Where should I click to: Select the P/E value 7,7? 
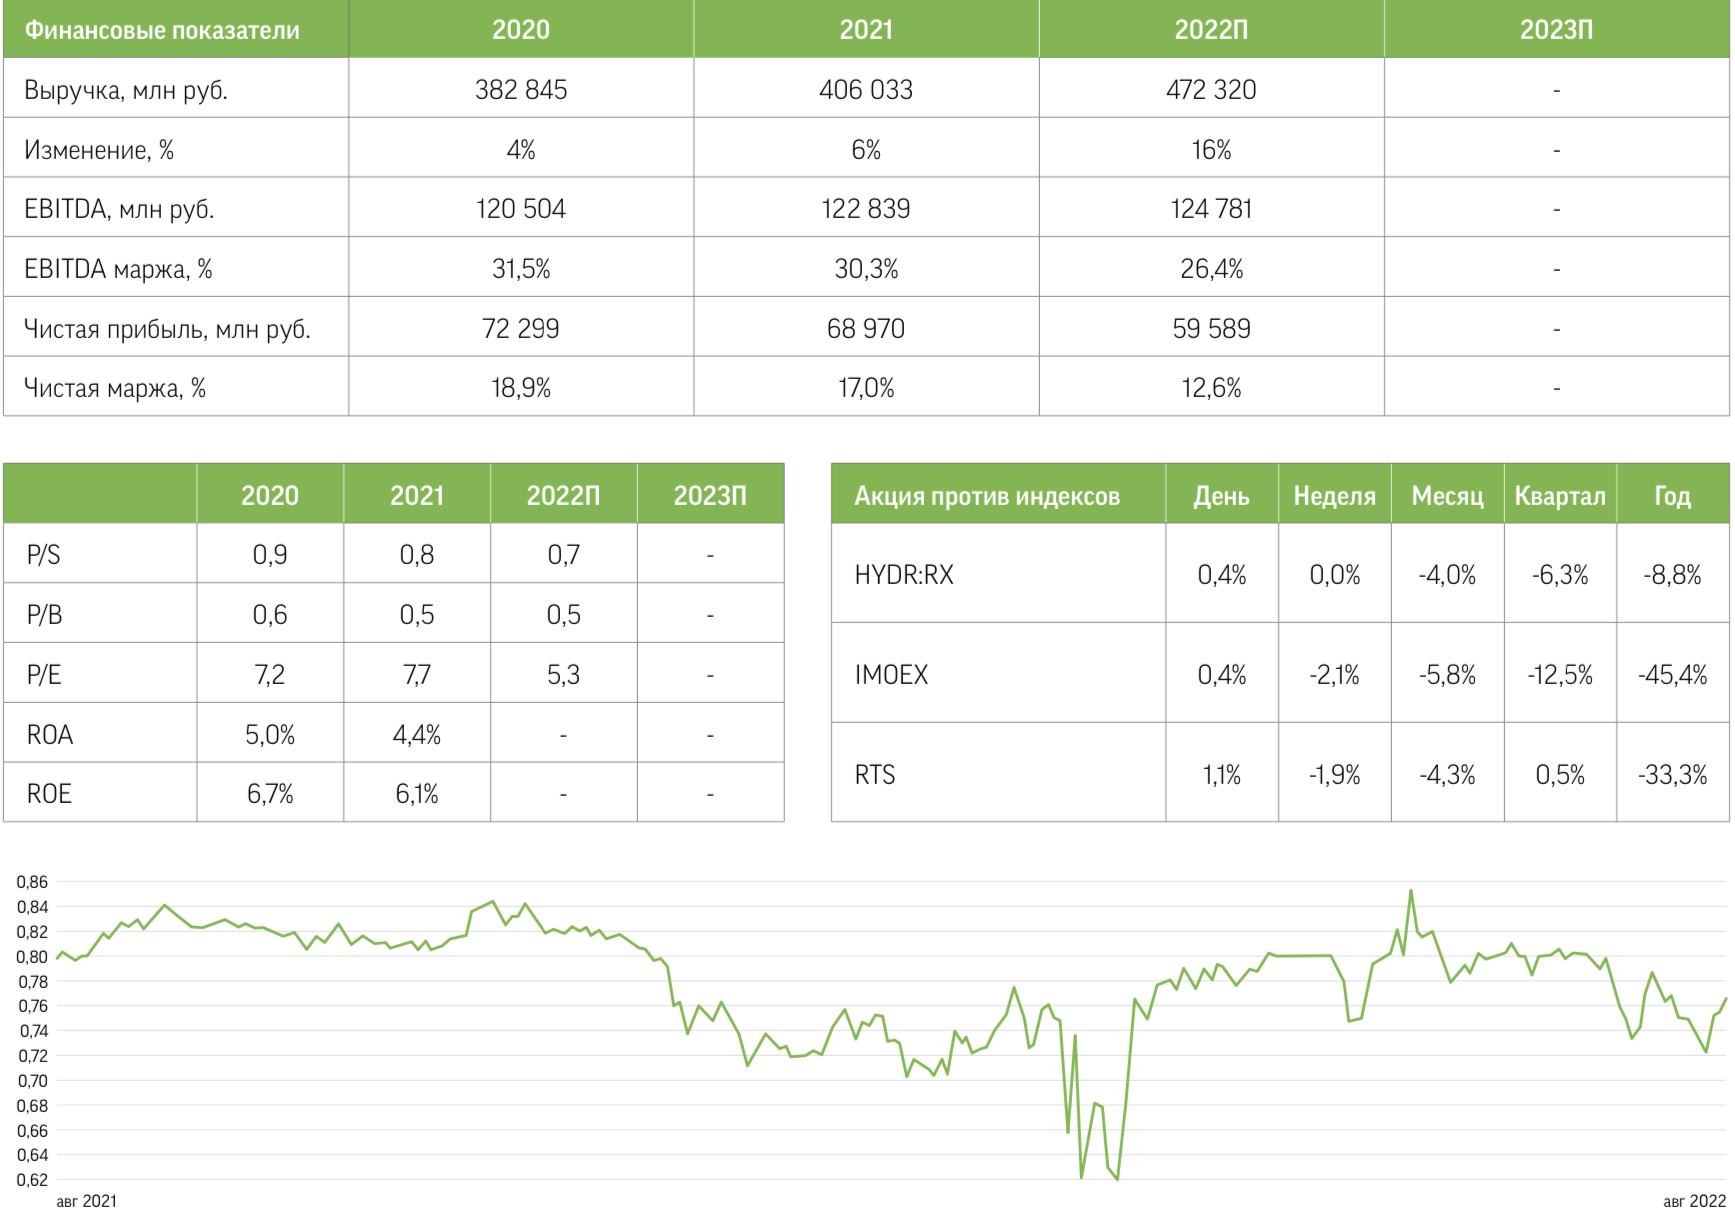pyautogui.click(x=417, y=675)
